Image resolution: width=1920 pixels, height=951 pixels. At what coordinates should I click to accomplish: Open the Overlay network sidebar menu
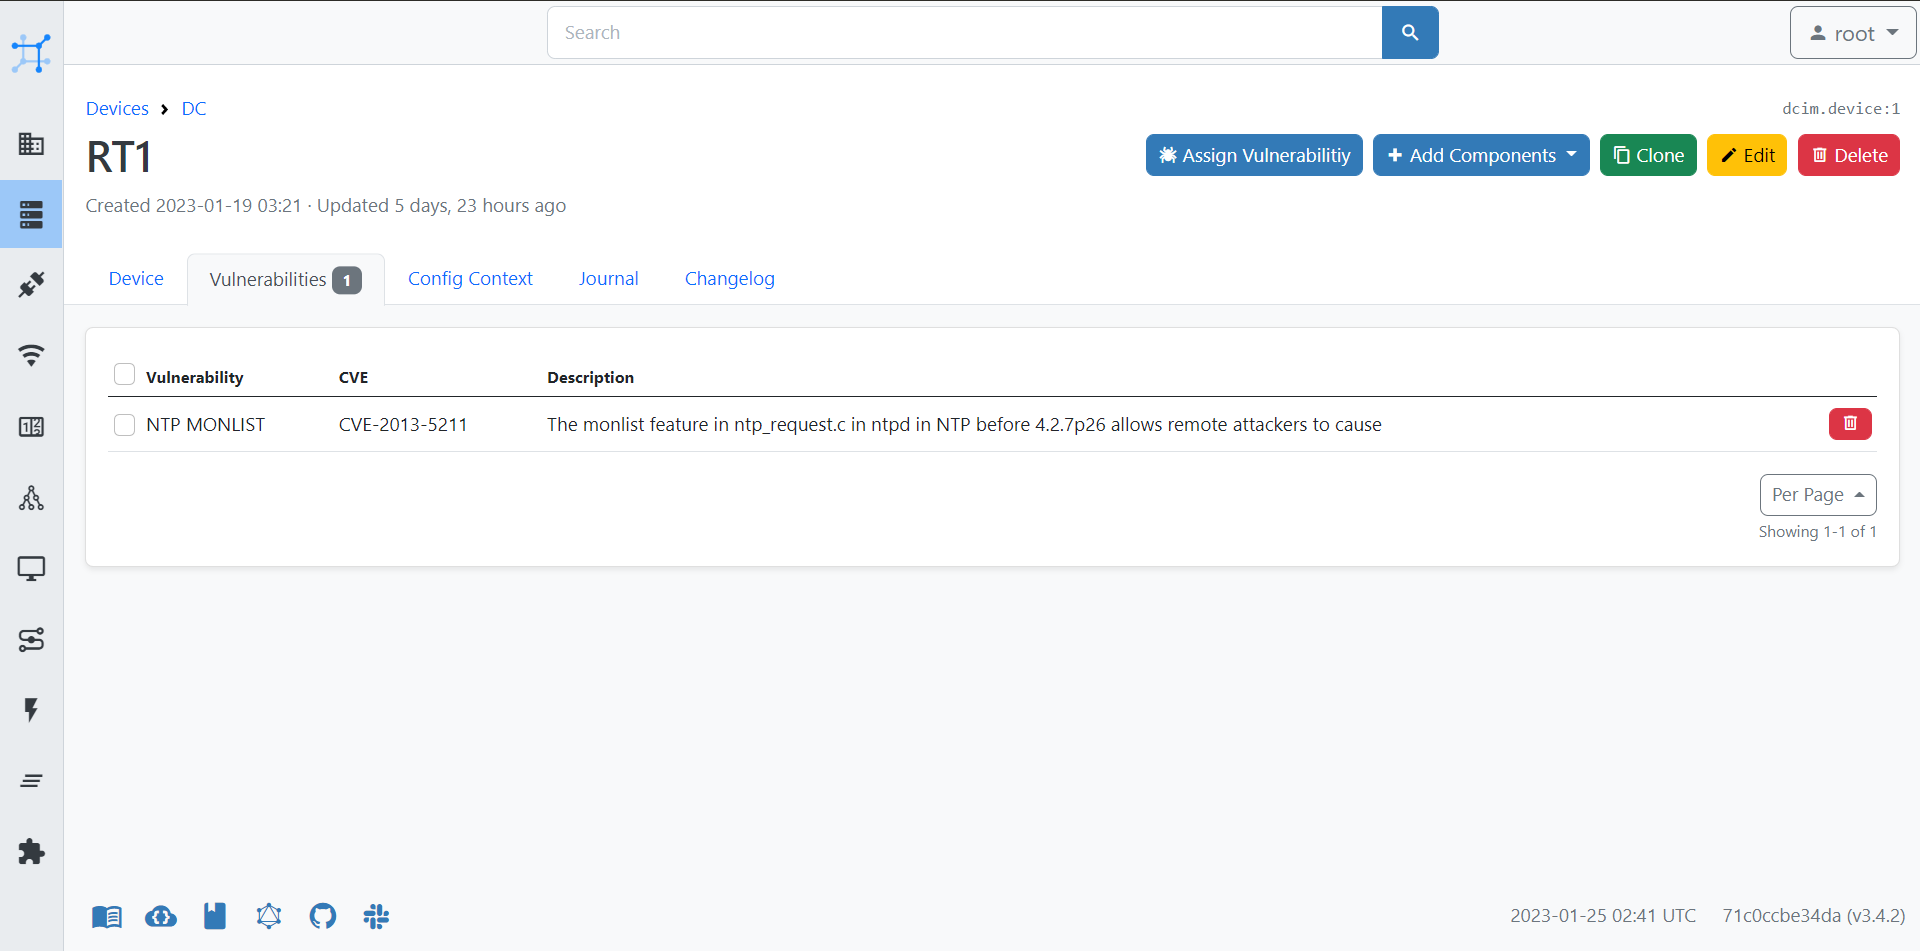31,498
